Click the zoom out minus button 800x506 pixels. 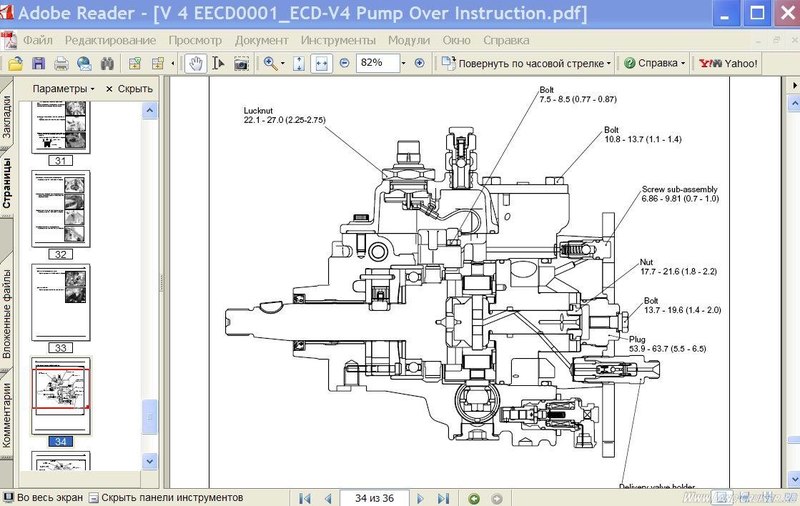345,63
